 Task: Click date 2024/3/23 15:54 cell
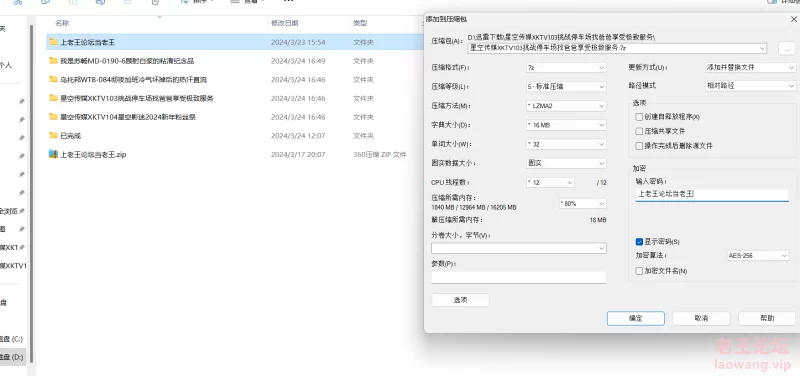pos(298,42)
